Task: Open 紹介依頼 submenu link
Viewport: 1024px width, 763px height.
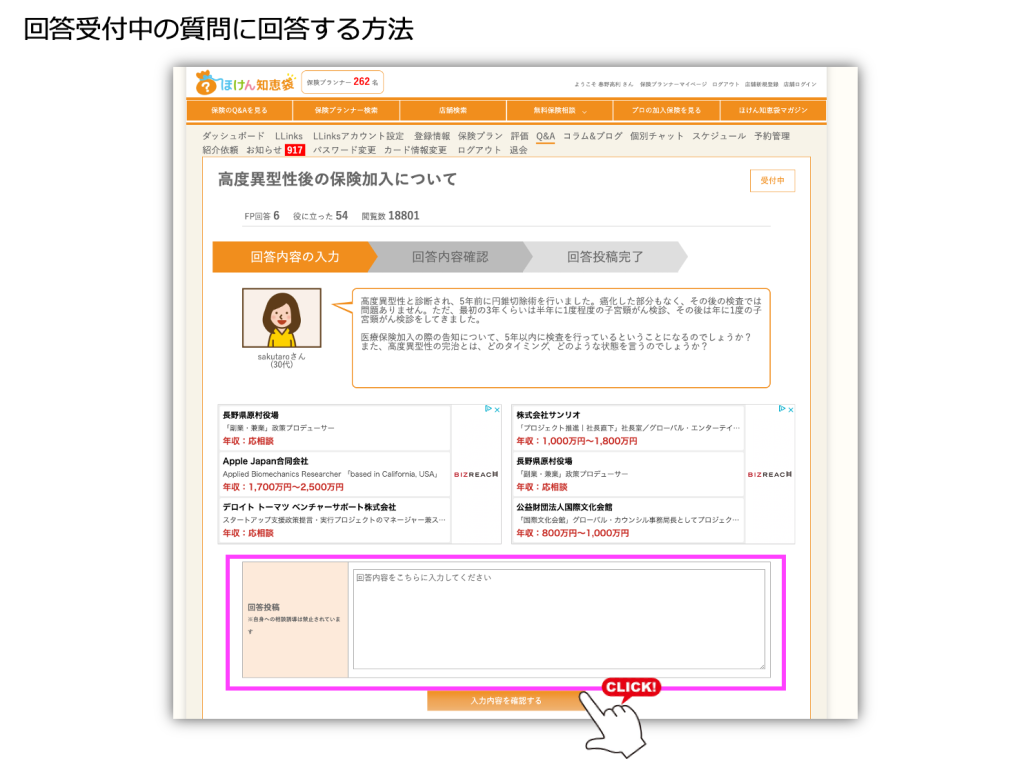Action: click(x=220, y=150)
